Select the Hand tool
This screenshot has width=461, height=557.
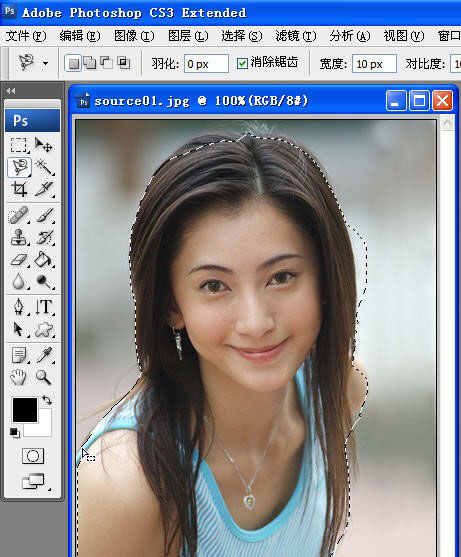tap(18, 377)
